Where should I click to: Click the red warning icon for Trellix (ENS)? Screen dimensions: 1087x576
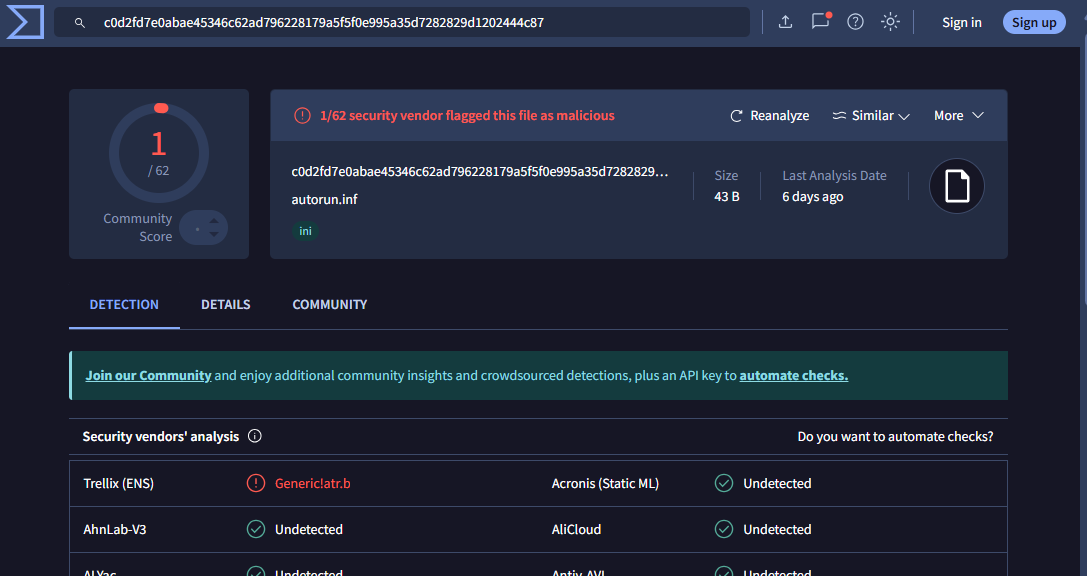click(256, 483)
